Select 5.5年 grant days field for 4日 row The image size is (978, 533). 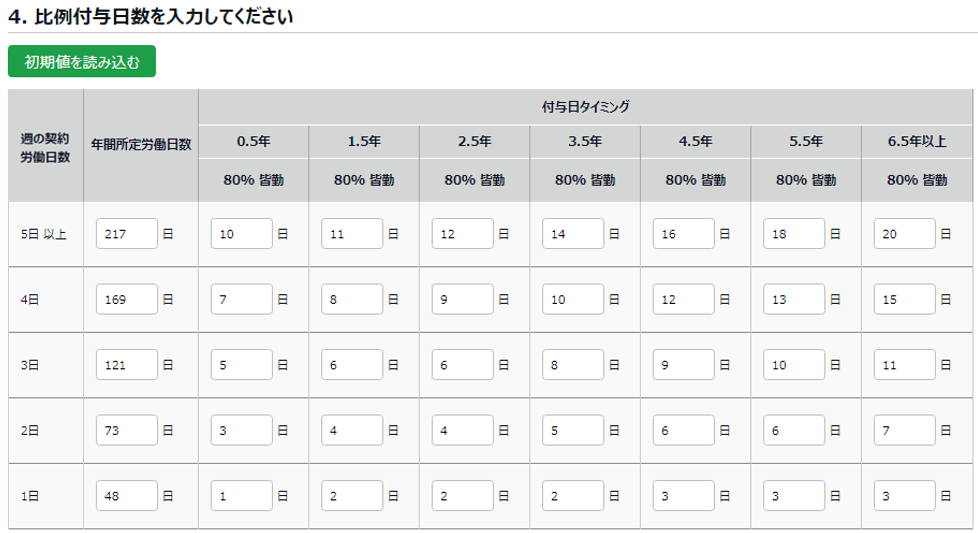pos(794,299)
